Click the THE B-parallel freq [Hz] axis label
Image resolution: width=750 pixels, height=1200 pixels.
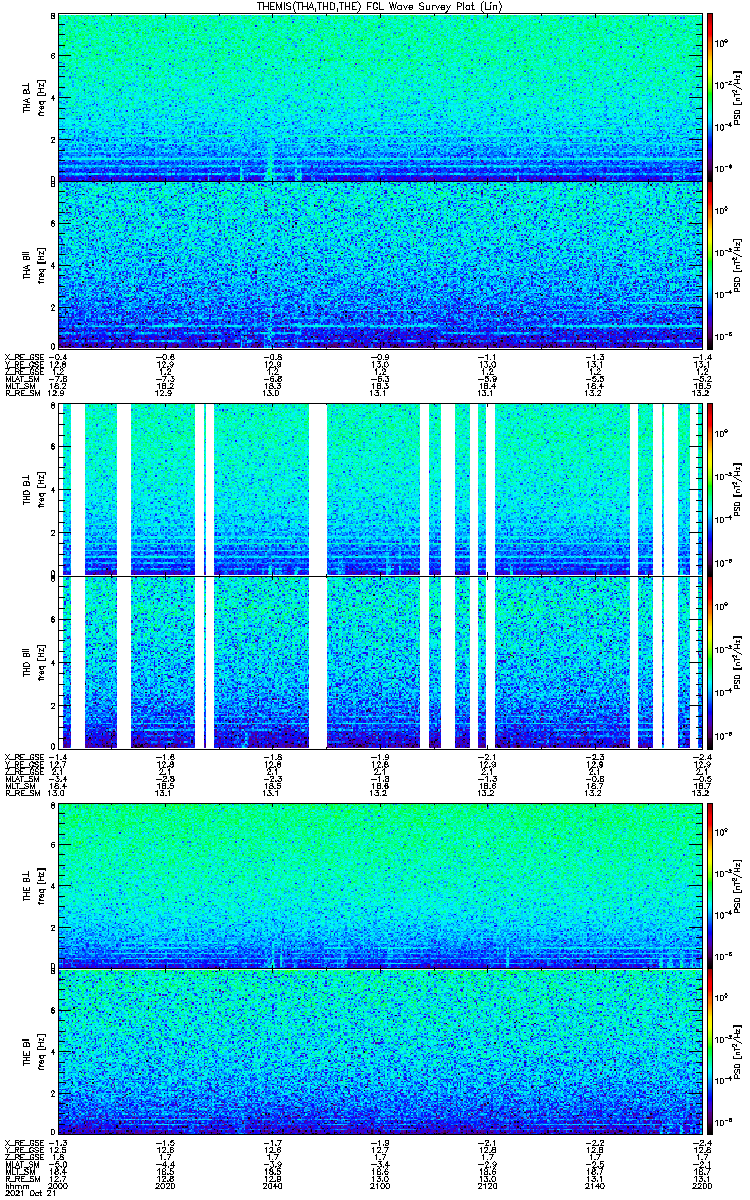[x=40, y=1052]
